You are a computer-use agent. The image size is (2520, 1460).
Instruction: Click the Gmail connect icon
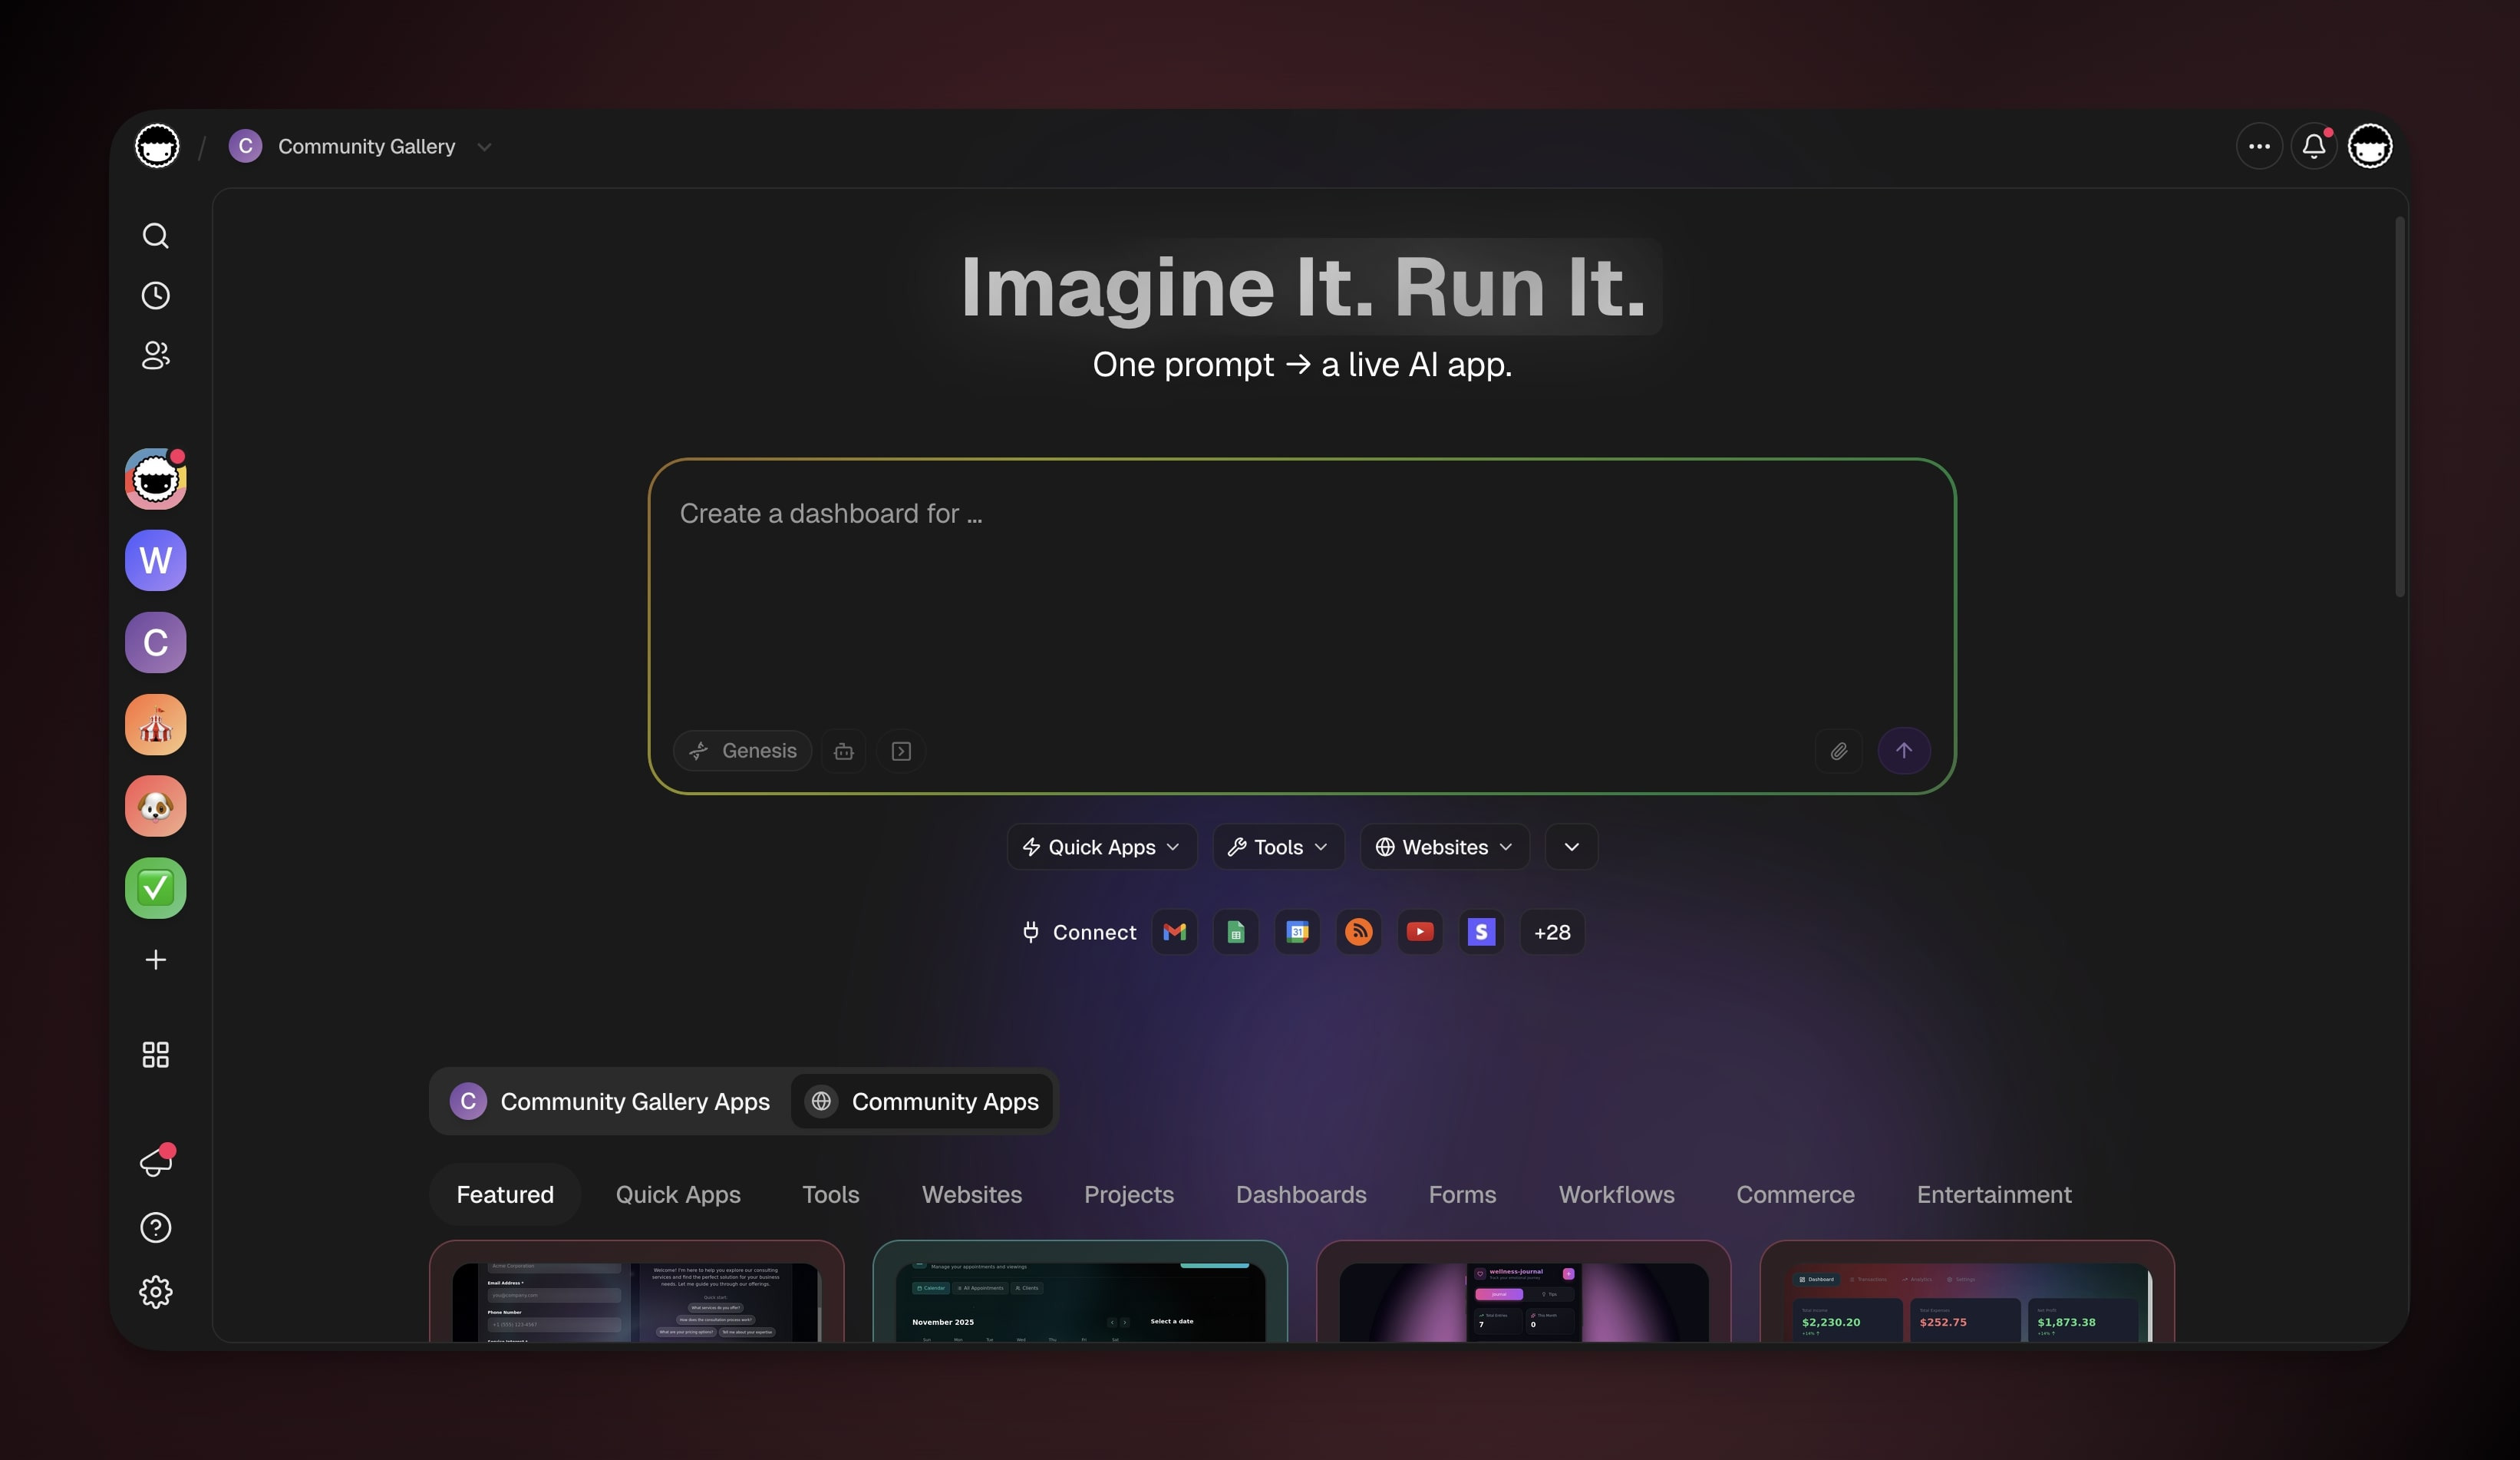click(x=1174, y=932)
